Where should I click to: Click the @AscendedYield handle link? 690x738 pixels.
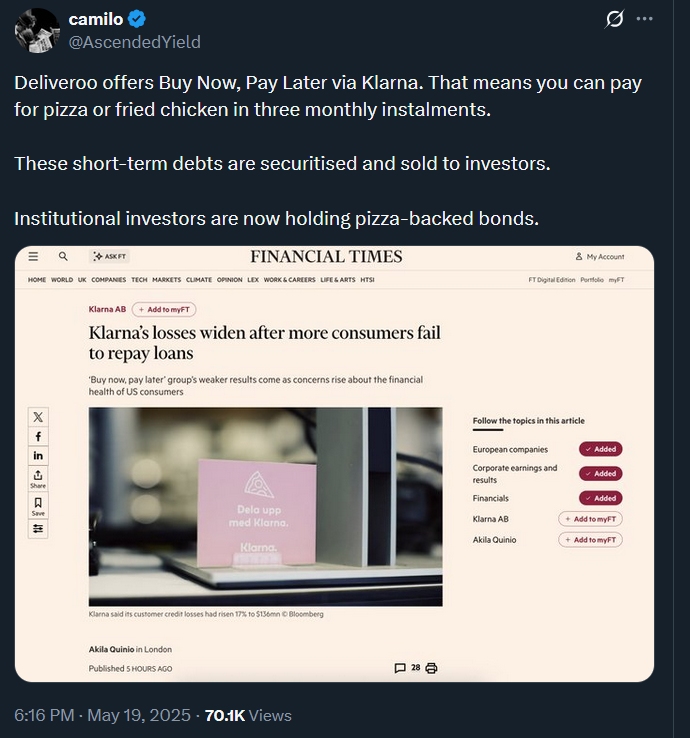click(x=135, y=42)
